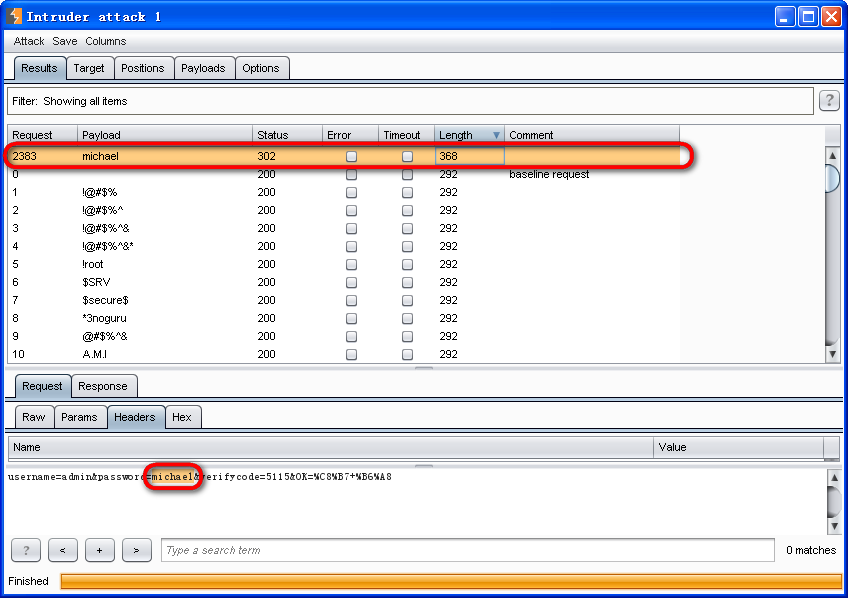Image resolution: width=848 pixels, height=598 pixels.
Task: Select row with payload A.M.I
Action: pos(343,354)
